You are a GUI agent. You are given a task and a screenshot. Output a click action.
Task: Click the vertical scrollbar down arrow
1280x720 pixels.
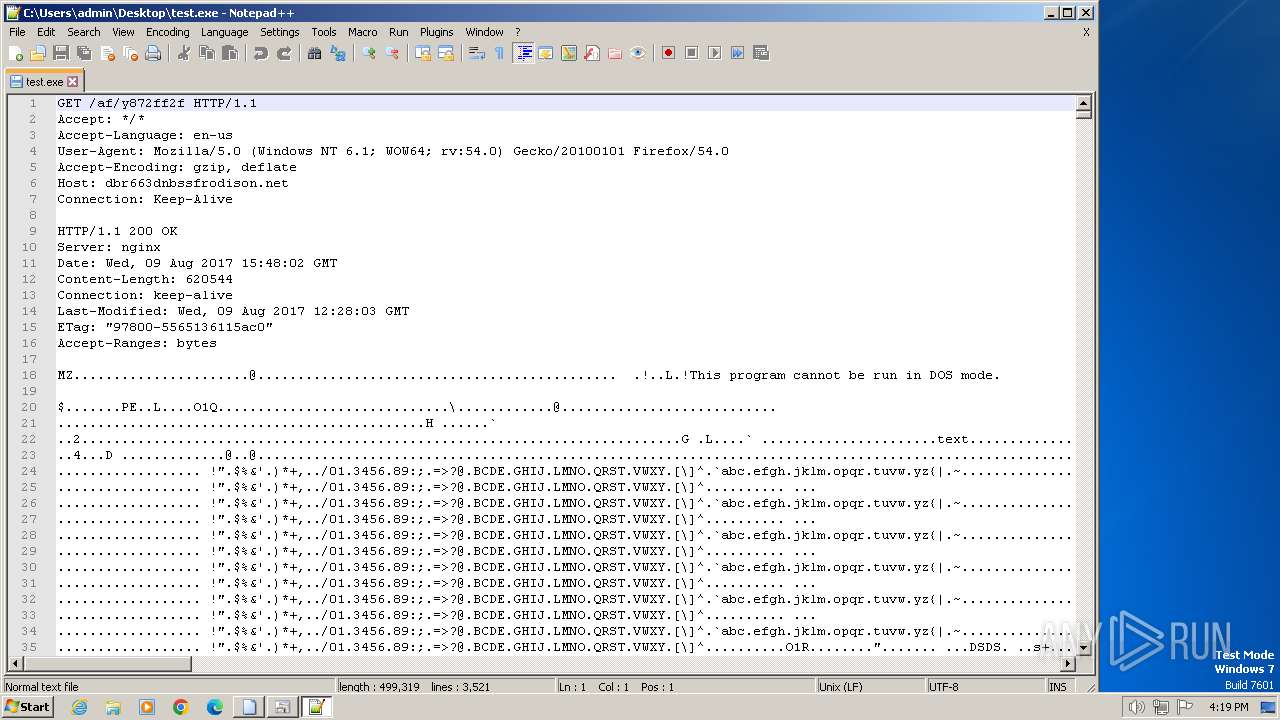pos(1083,649)
